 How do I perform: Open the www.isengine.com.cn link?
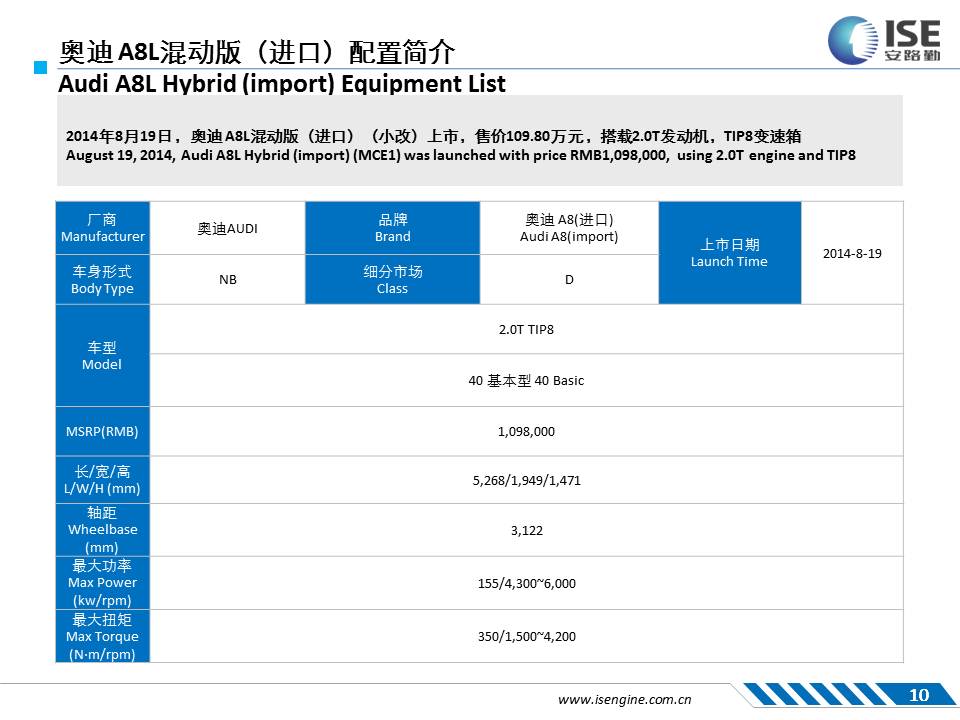[624, 699]
